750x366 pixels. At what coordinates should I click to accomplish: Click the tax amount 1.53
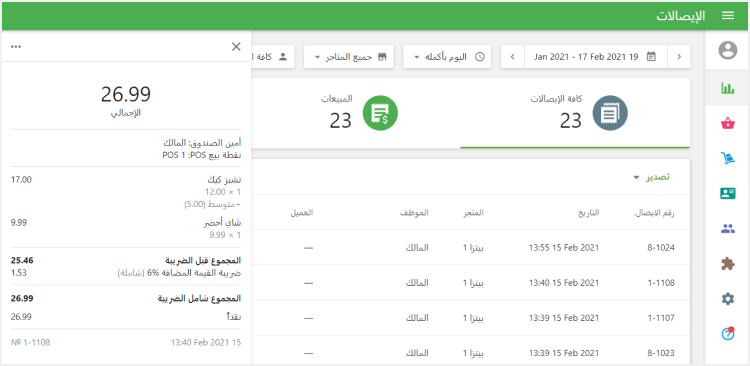tap(19, 273)
